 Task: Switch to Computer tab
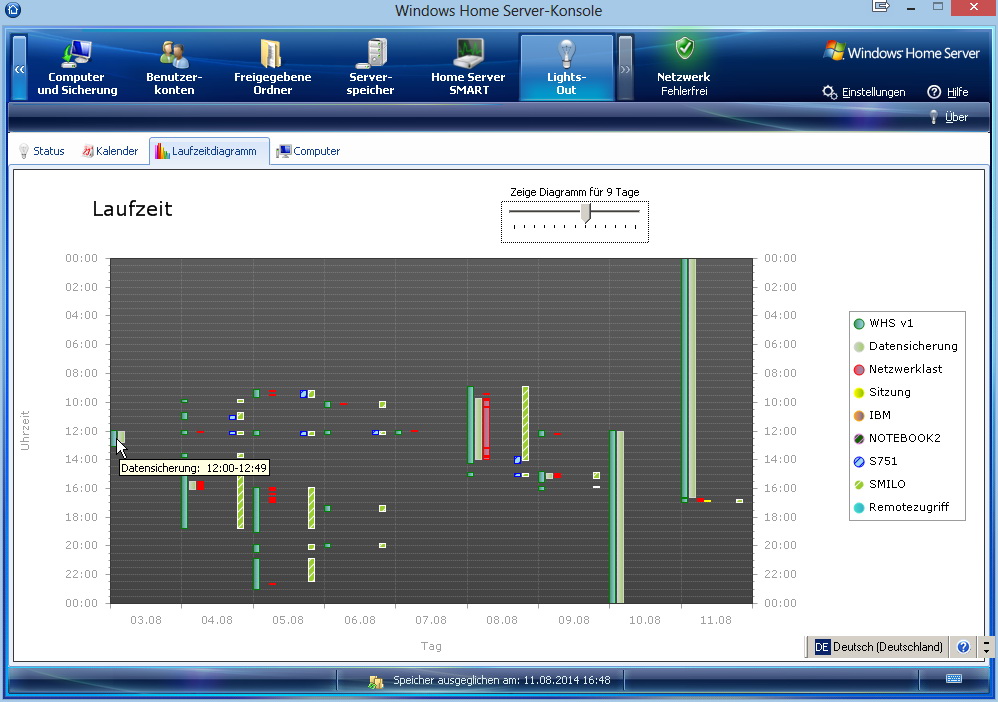click(308, 151)
